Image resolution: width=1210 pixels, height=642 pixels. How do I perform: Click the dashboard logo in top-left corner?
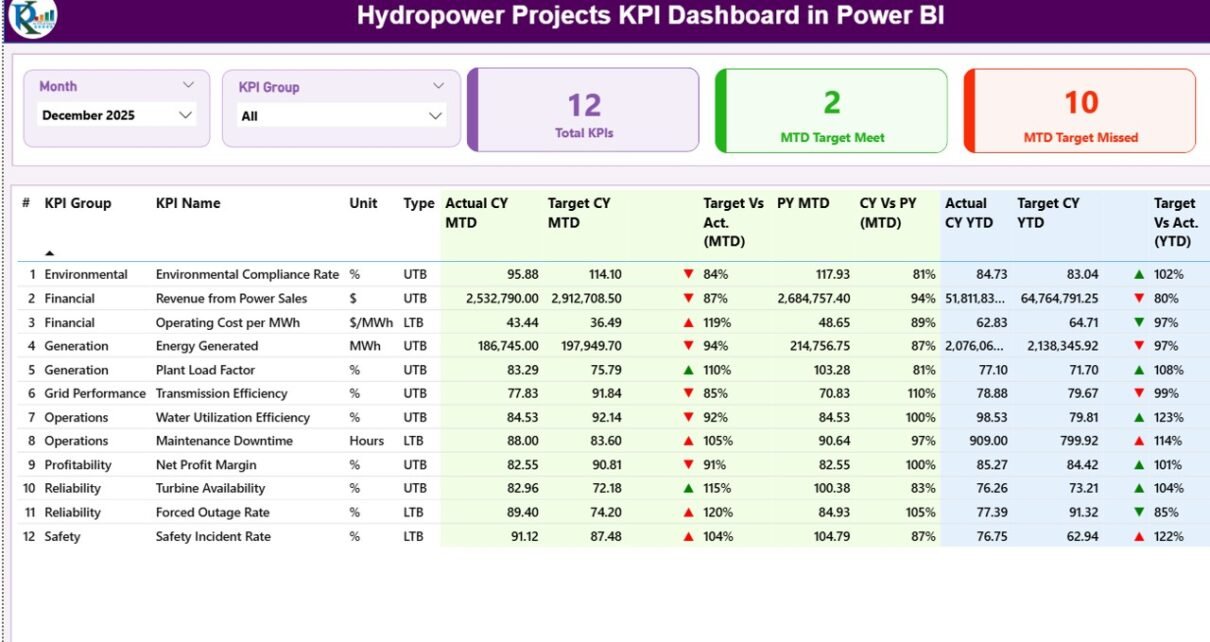32,18
